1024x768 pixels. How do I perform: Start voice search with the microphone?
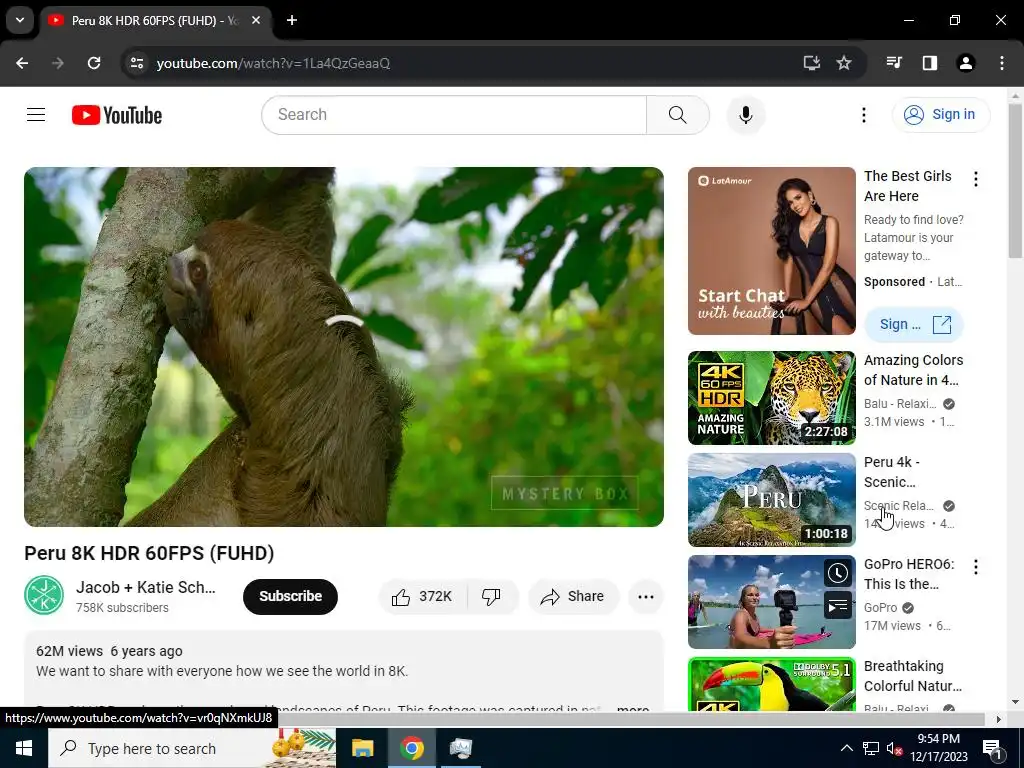pos(745,115)
